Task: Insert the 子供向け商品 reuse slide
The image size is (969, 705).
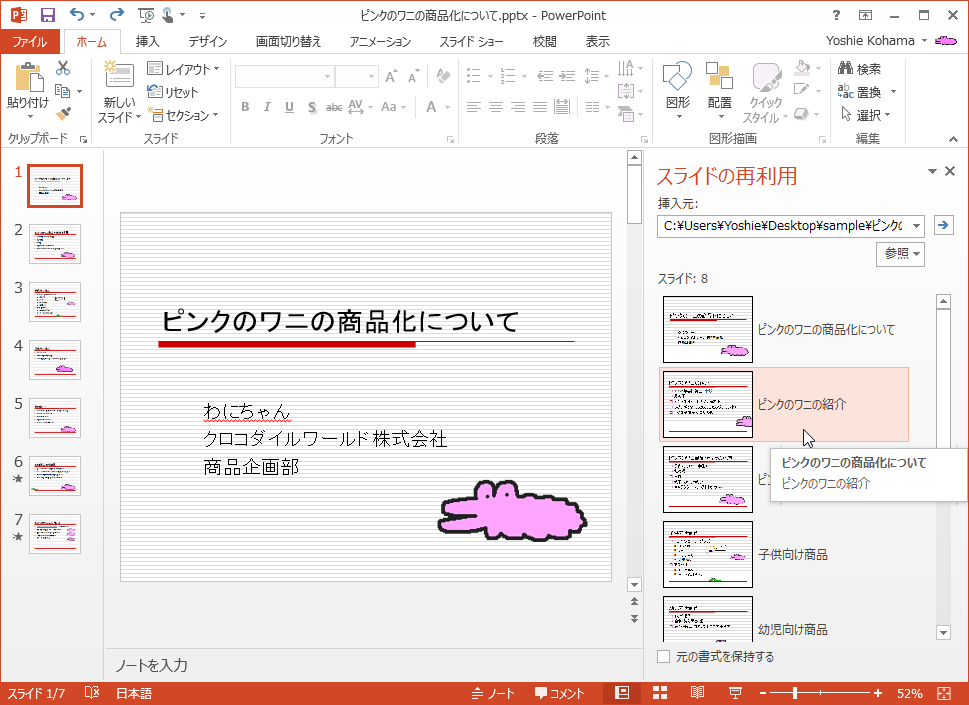Action: (x=784, y=554)
